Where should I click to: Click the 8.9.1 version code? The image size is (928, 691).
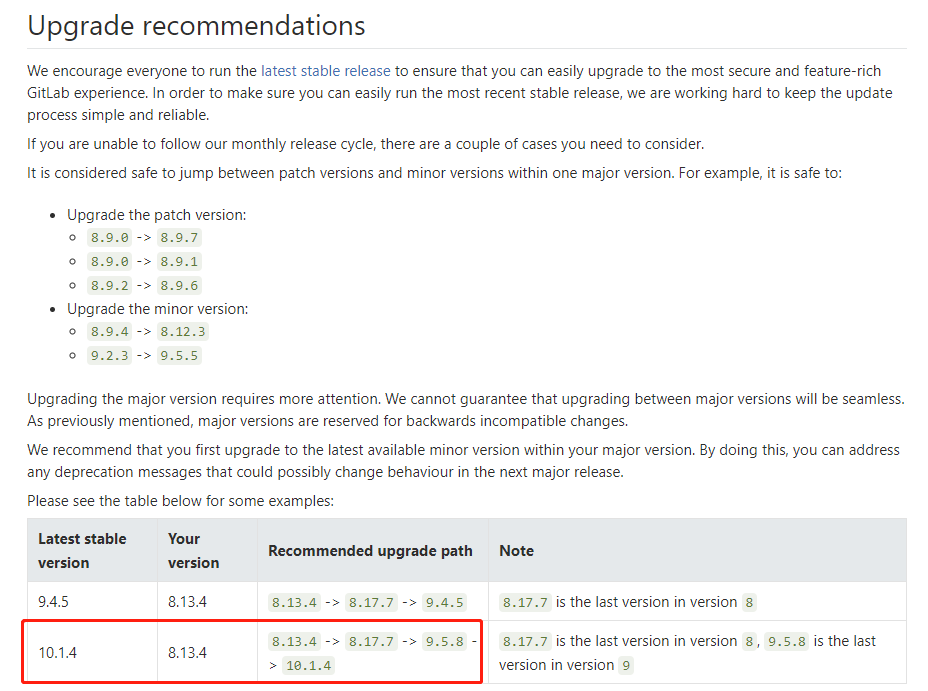coord(180,262)
